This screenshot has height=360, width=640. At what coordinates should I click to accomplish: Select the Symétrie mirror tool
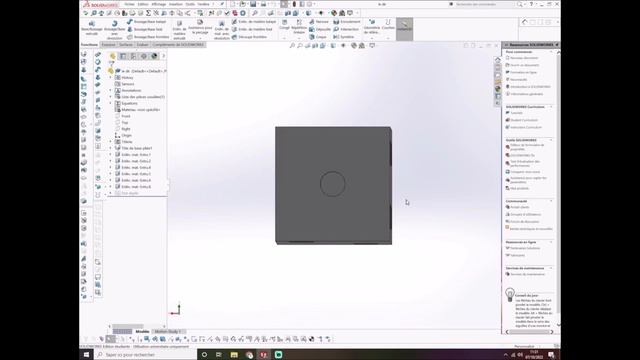[x=344, y=37]
